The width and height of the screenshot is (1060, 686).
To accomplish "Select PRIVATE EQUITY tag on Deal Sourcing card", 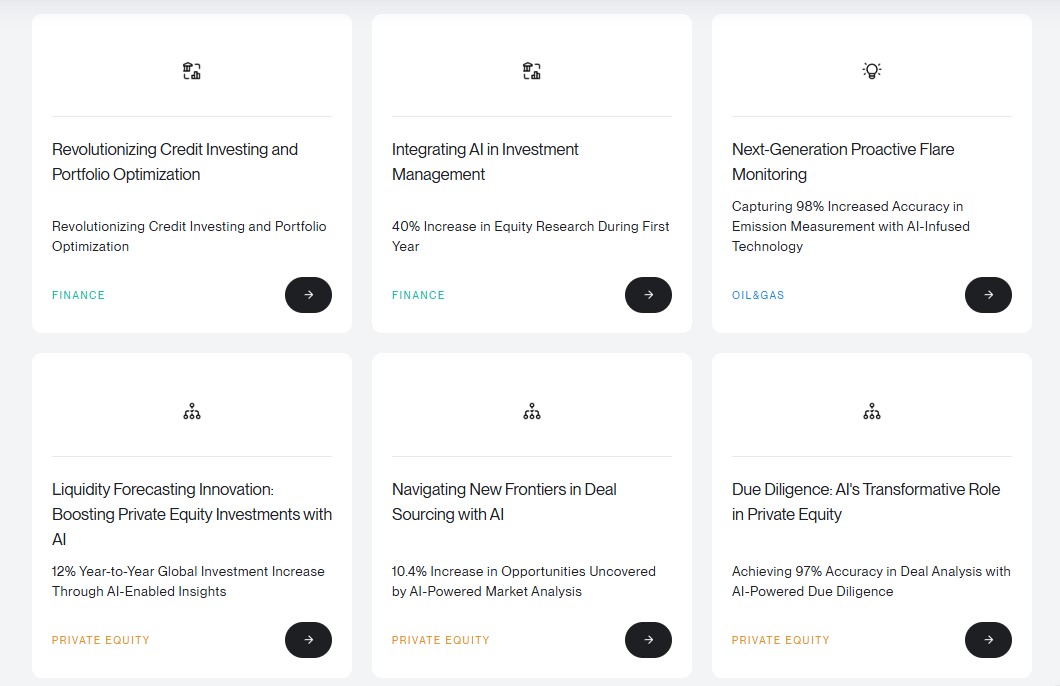I will [x=441, y=640].
